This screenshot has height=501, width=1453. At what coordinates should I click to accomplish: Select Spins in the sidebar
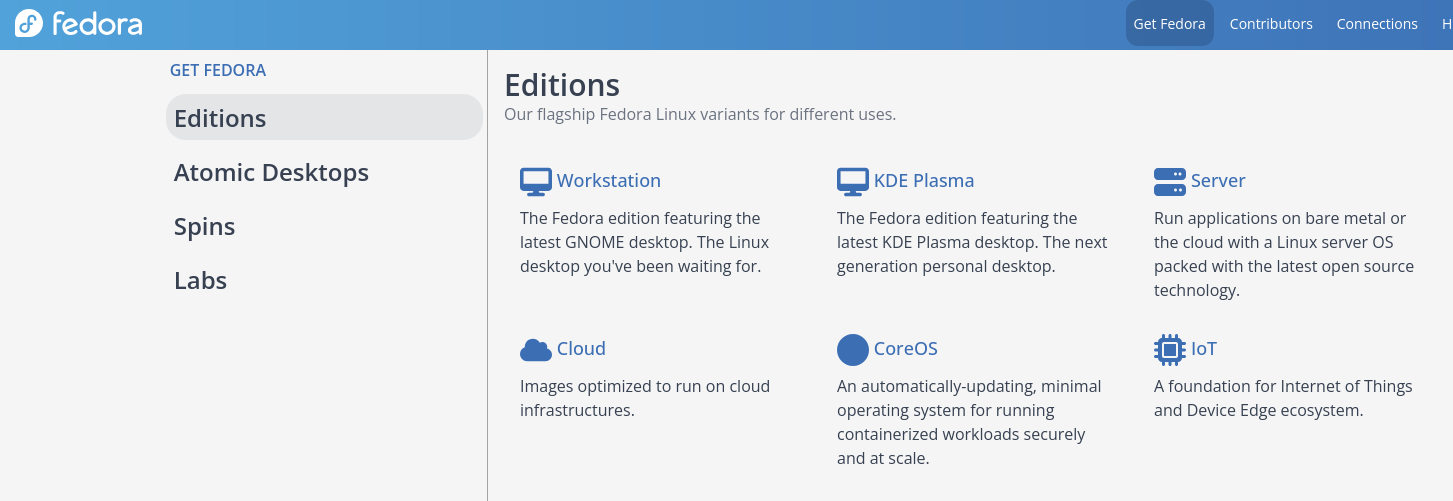[205, 226]
